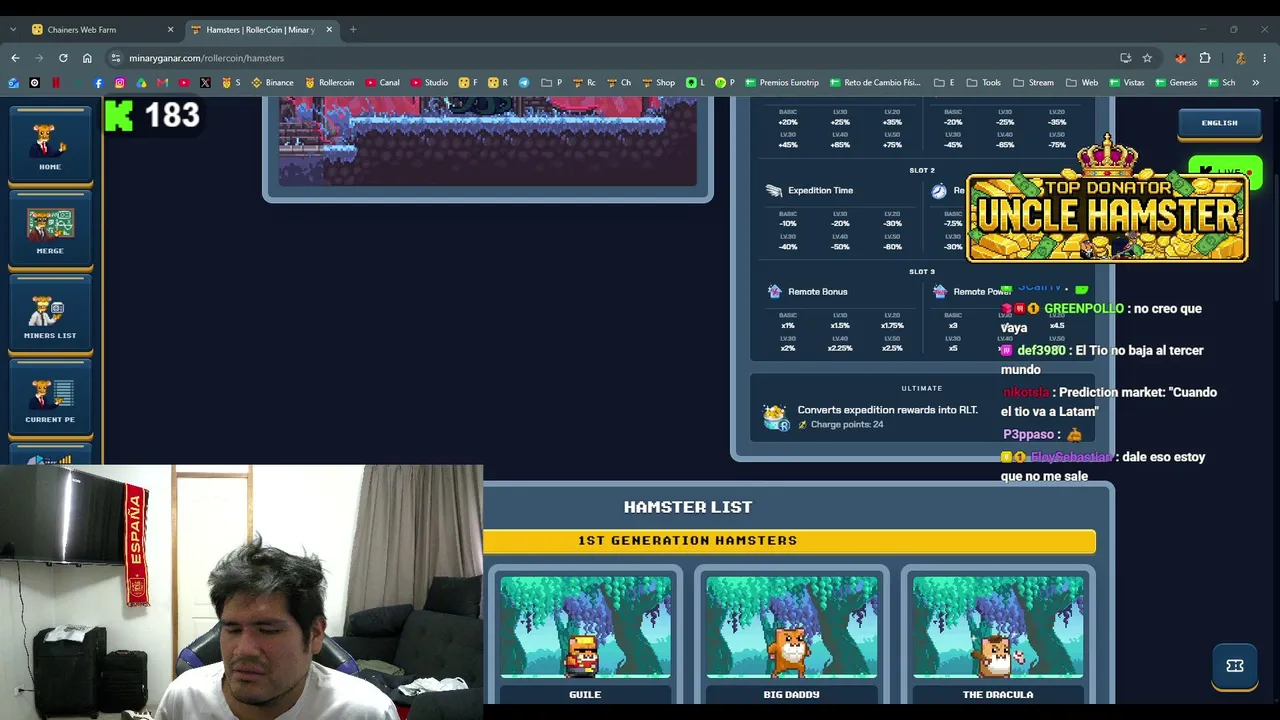Close the Chainers Web Farm tab

tap(170, 29)
